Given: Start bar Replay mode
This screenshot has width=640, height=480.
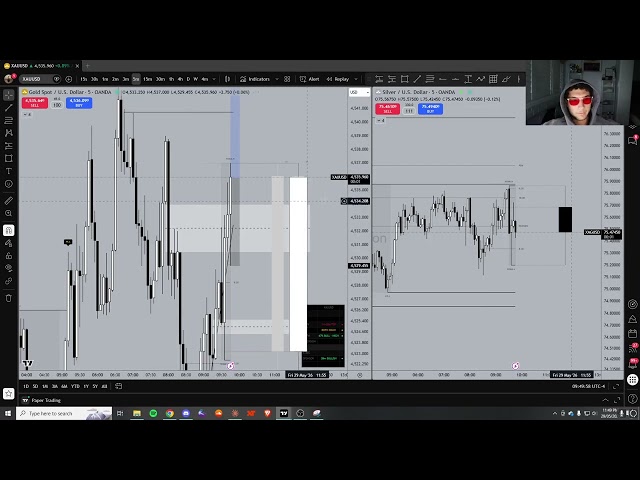Looking at the screenshot, I should click(338, 79).
